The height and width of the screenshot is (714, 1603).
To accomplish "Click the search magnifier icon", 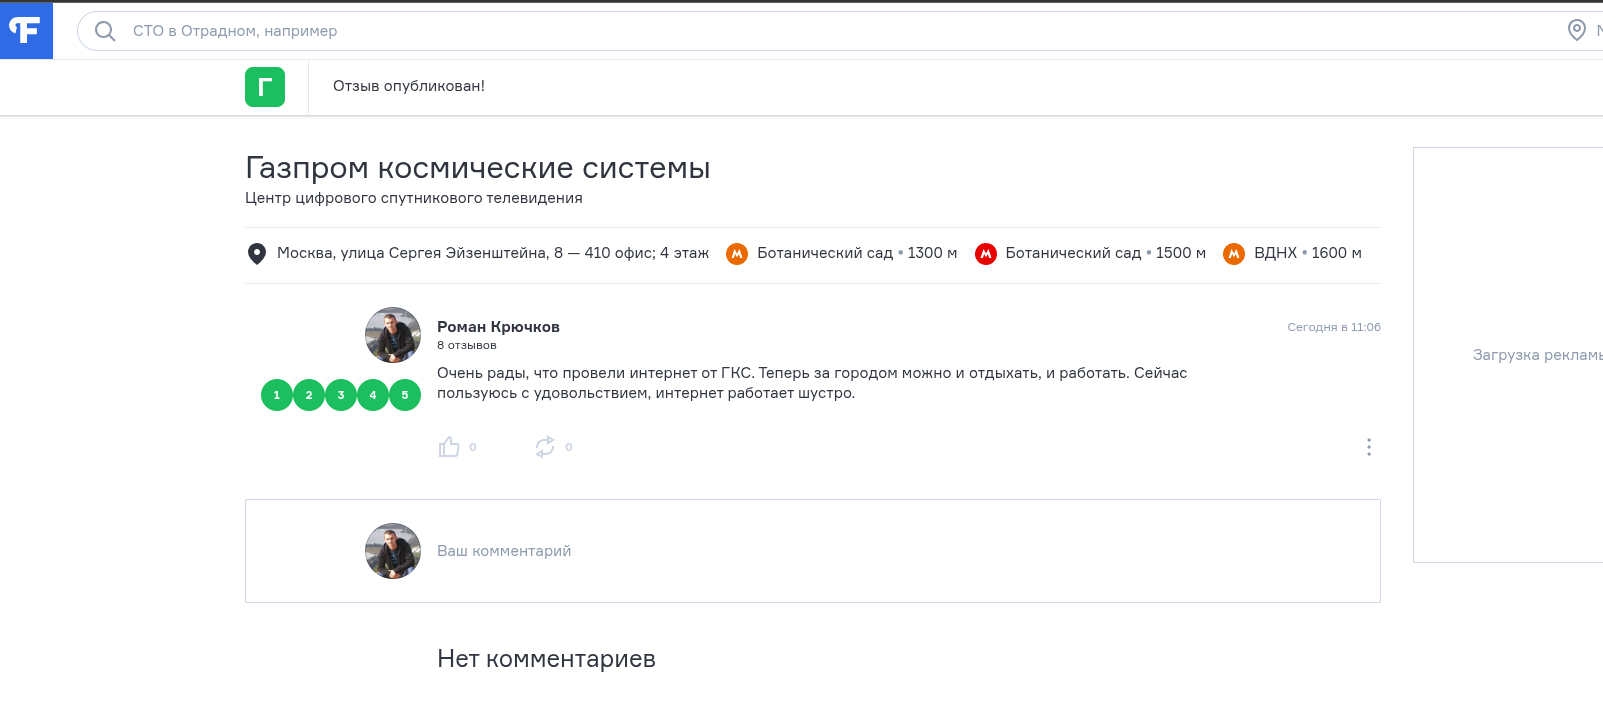I will [105, 31].
